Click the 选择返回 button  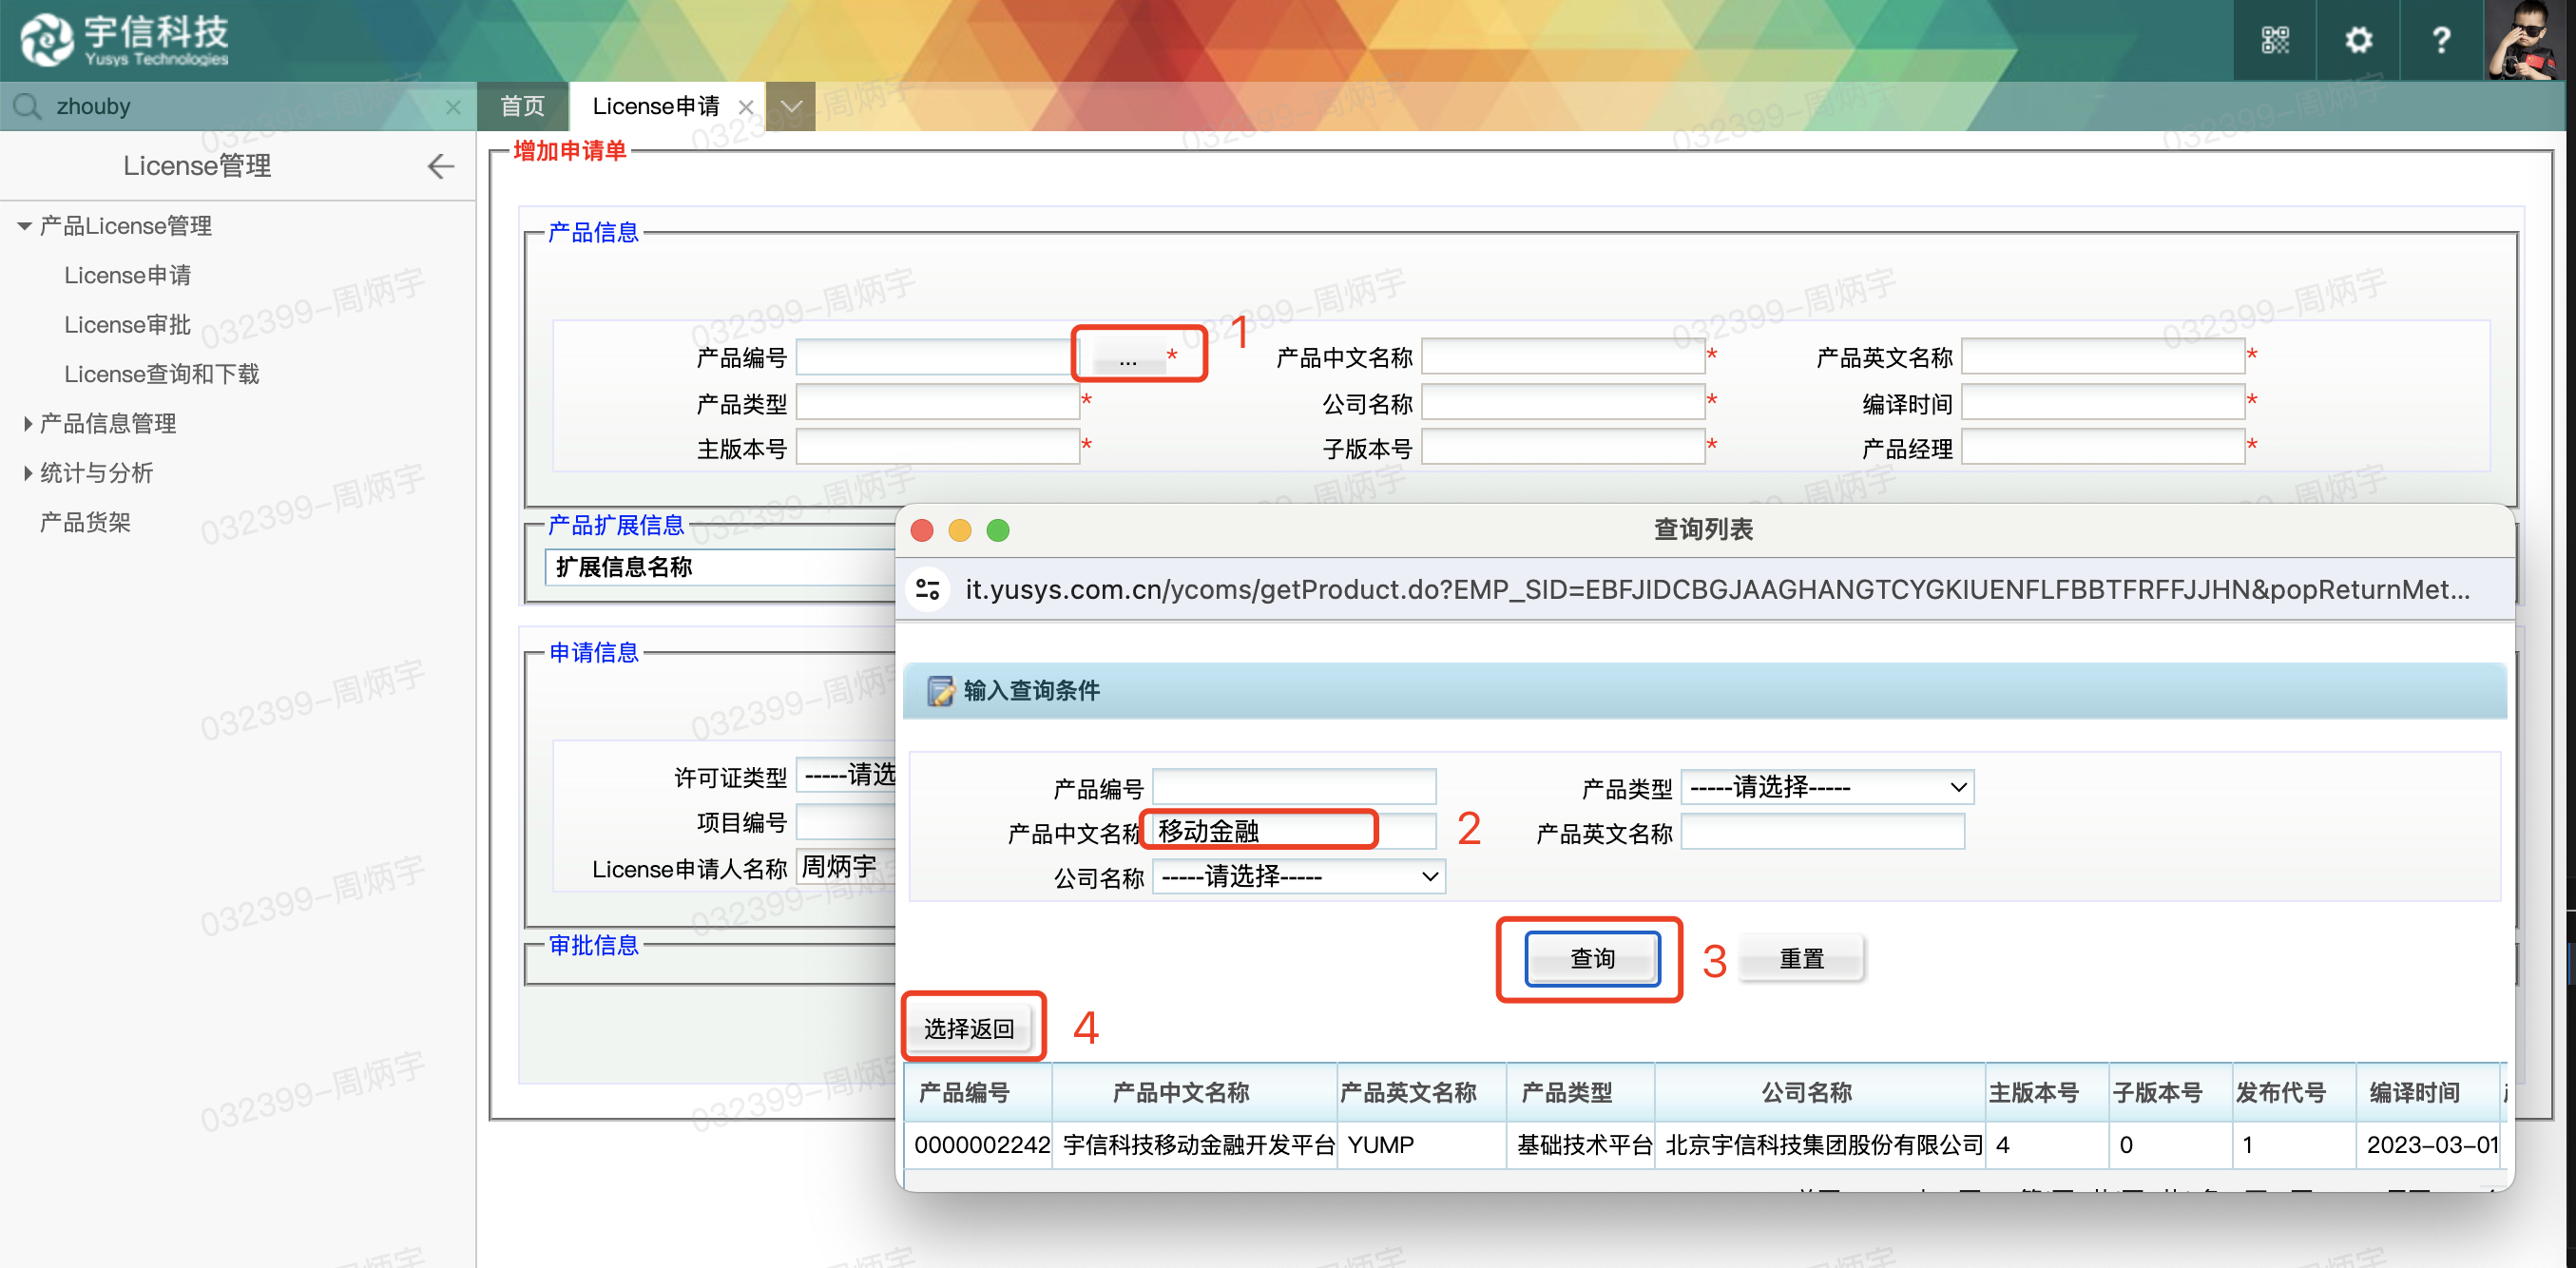(x=970, y=1028)
